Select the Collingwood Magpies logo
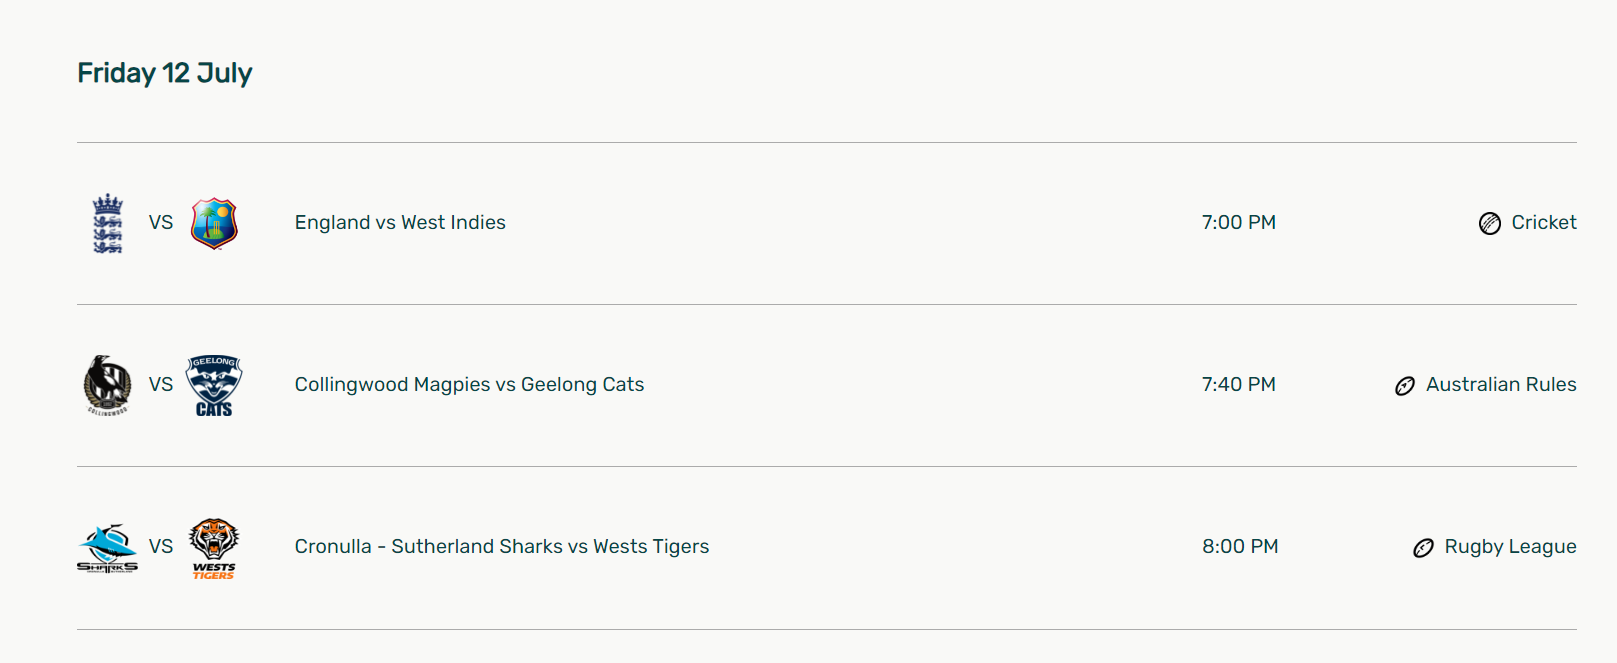The width and height of the screenshot is (1617, 663). [x=108, y=385]
